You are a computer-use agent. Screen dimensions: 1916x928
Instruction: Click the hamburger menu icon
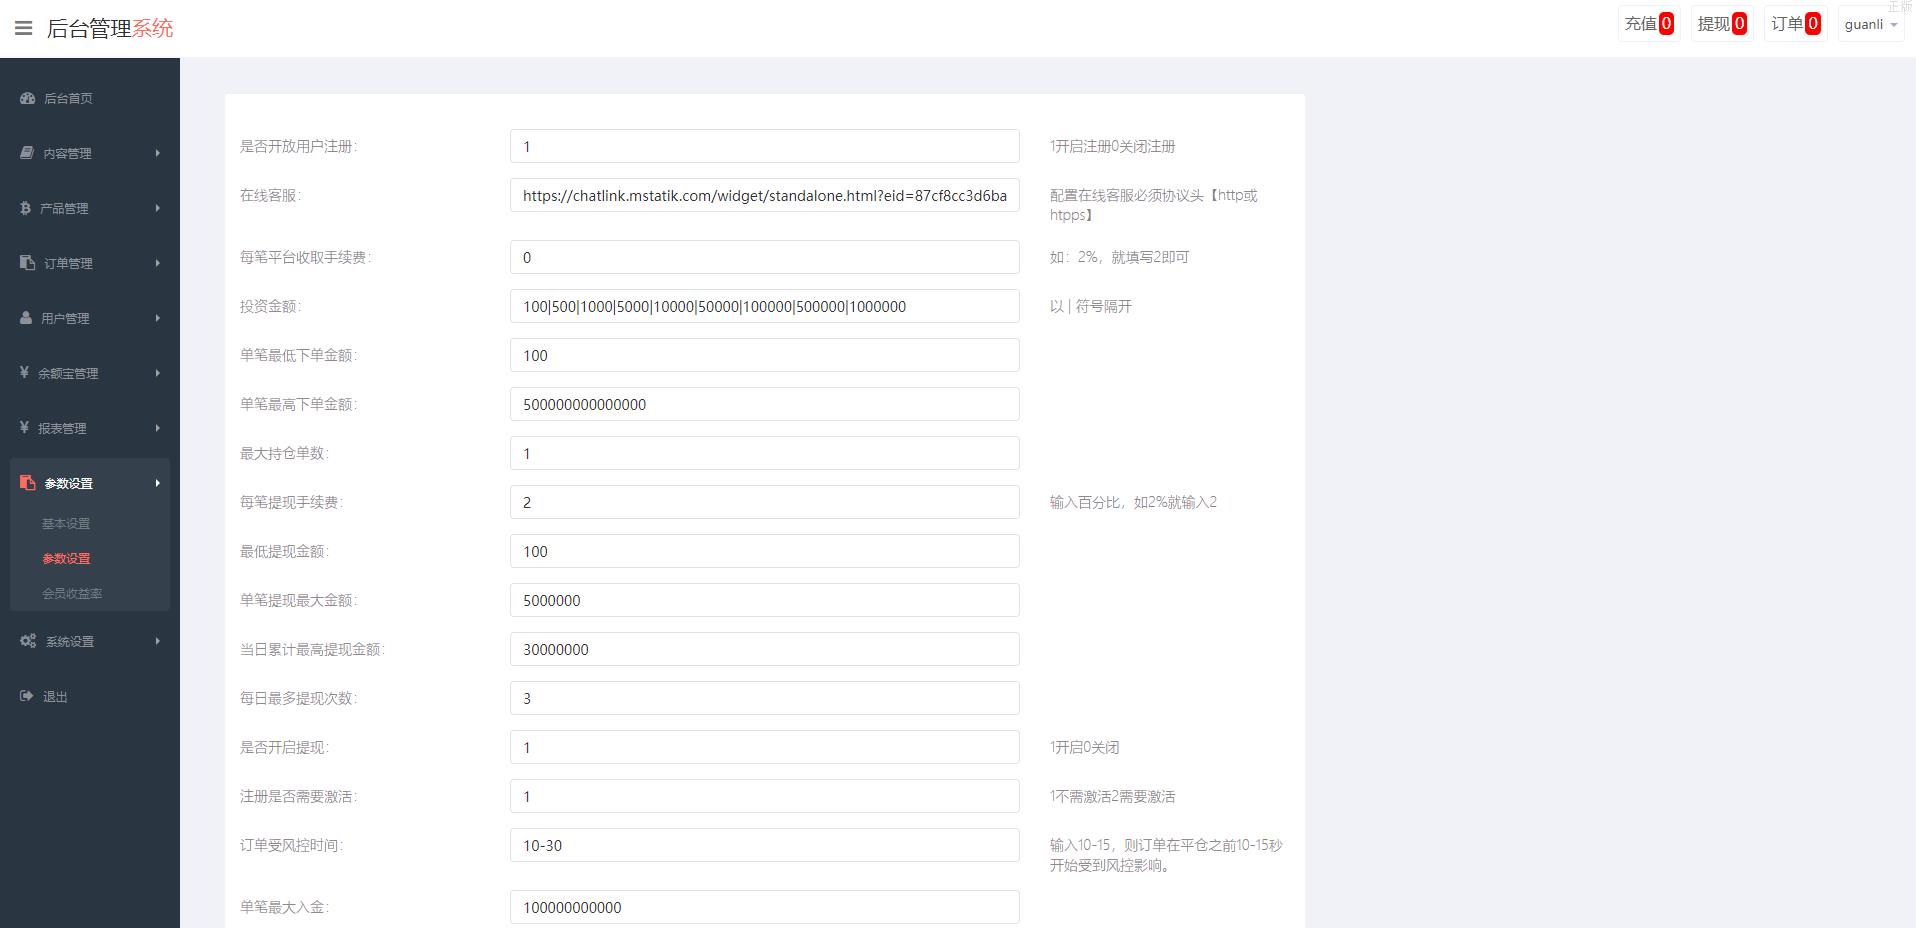(23, 28)
